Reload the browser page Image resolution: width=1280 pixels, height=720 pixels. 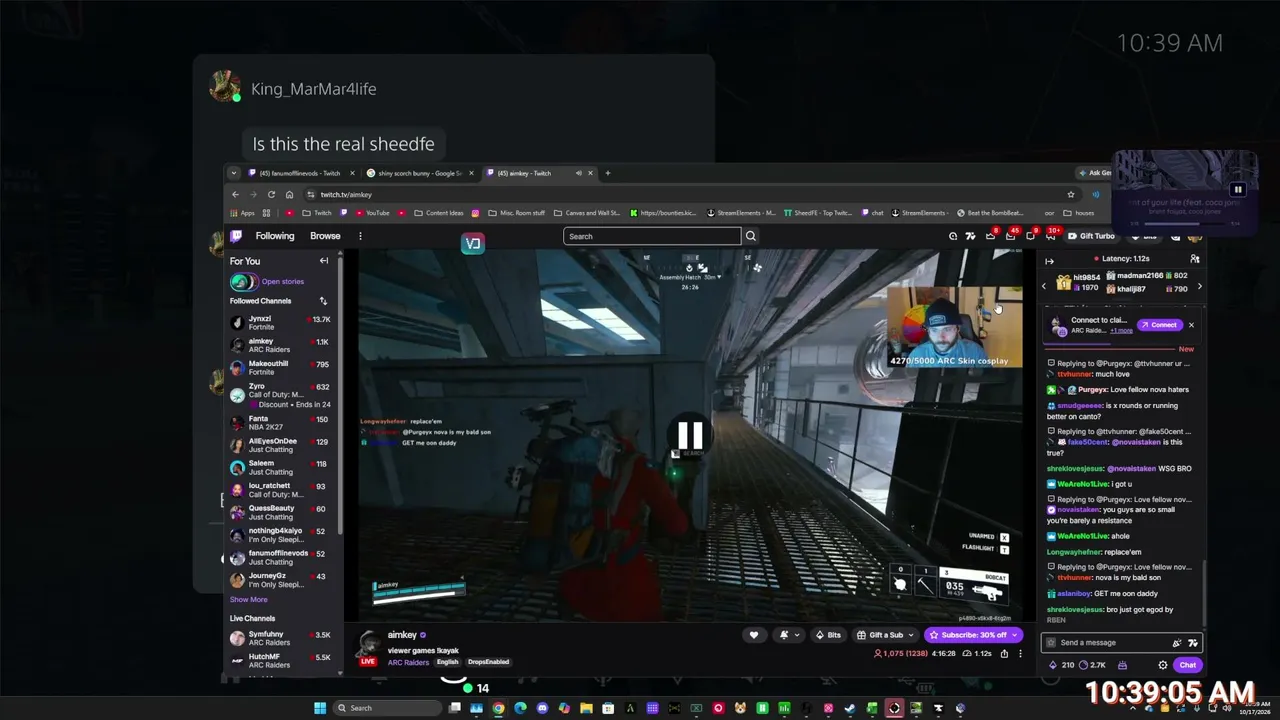(271, 194)
